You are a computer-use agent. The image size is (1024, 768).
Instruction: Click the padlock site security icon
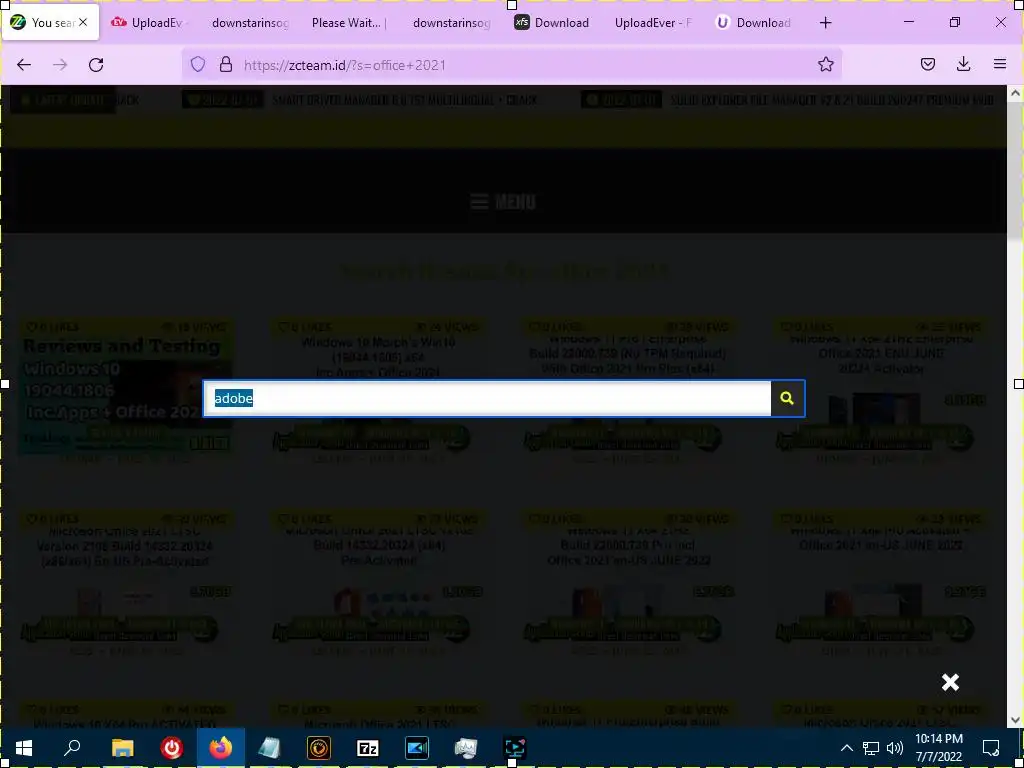(226, 65)
